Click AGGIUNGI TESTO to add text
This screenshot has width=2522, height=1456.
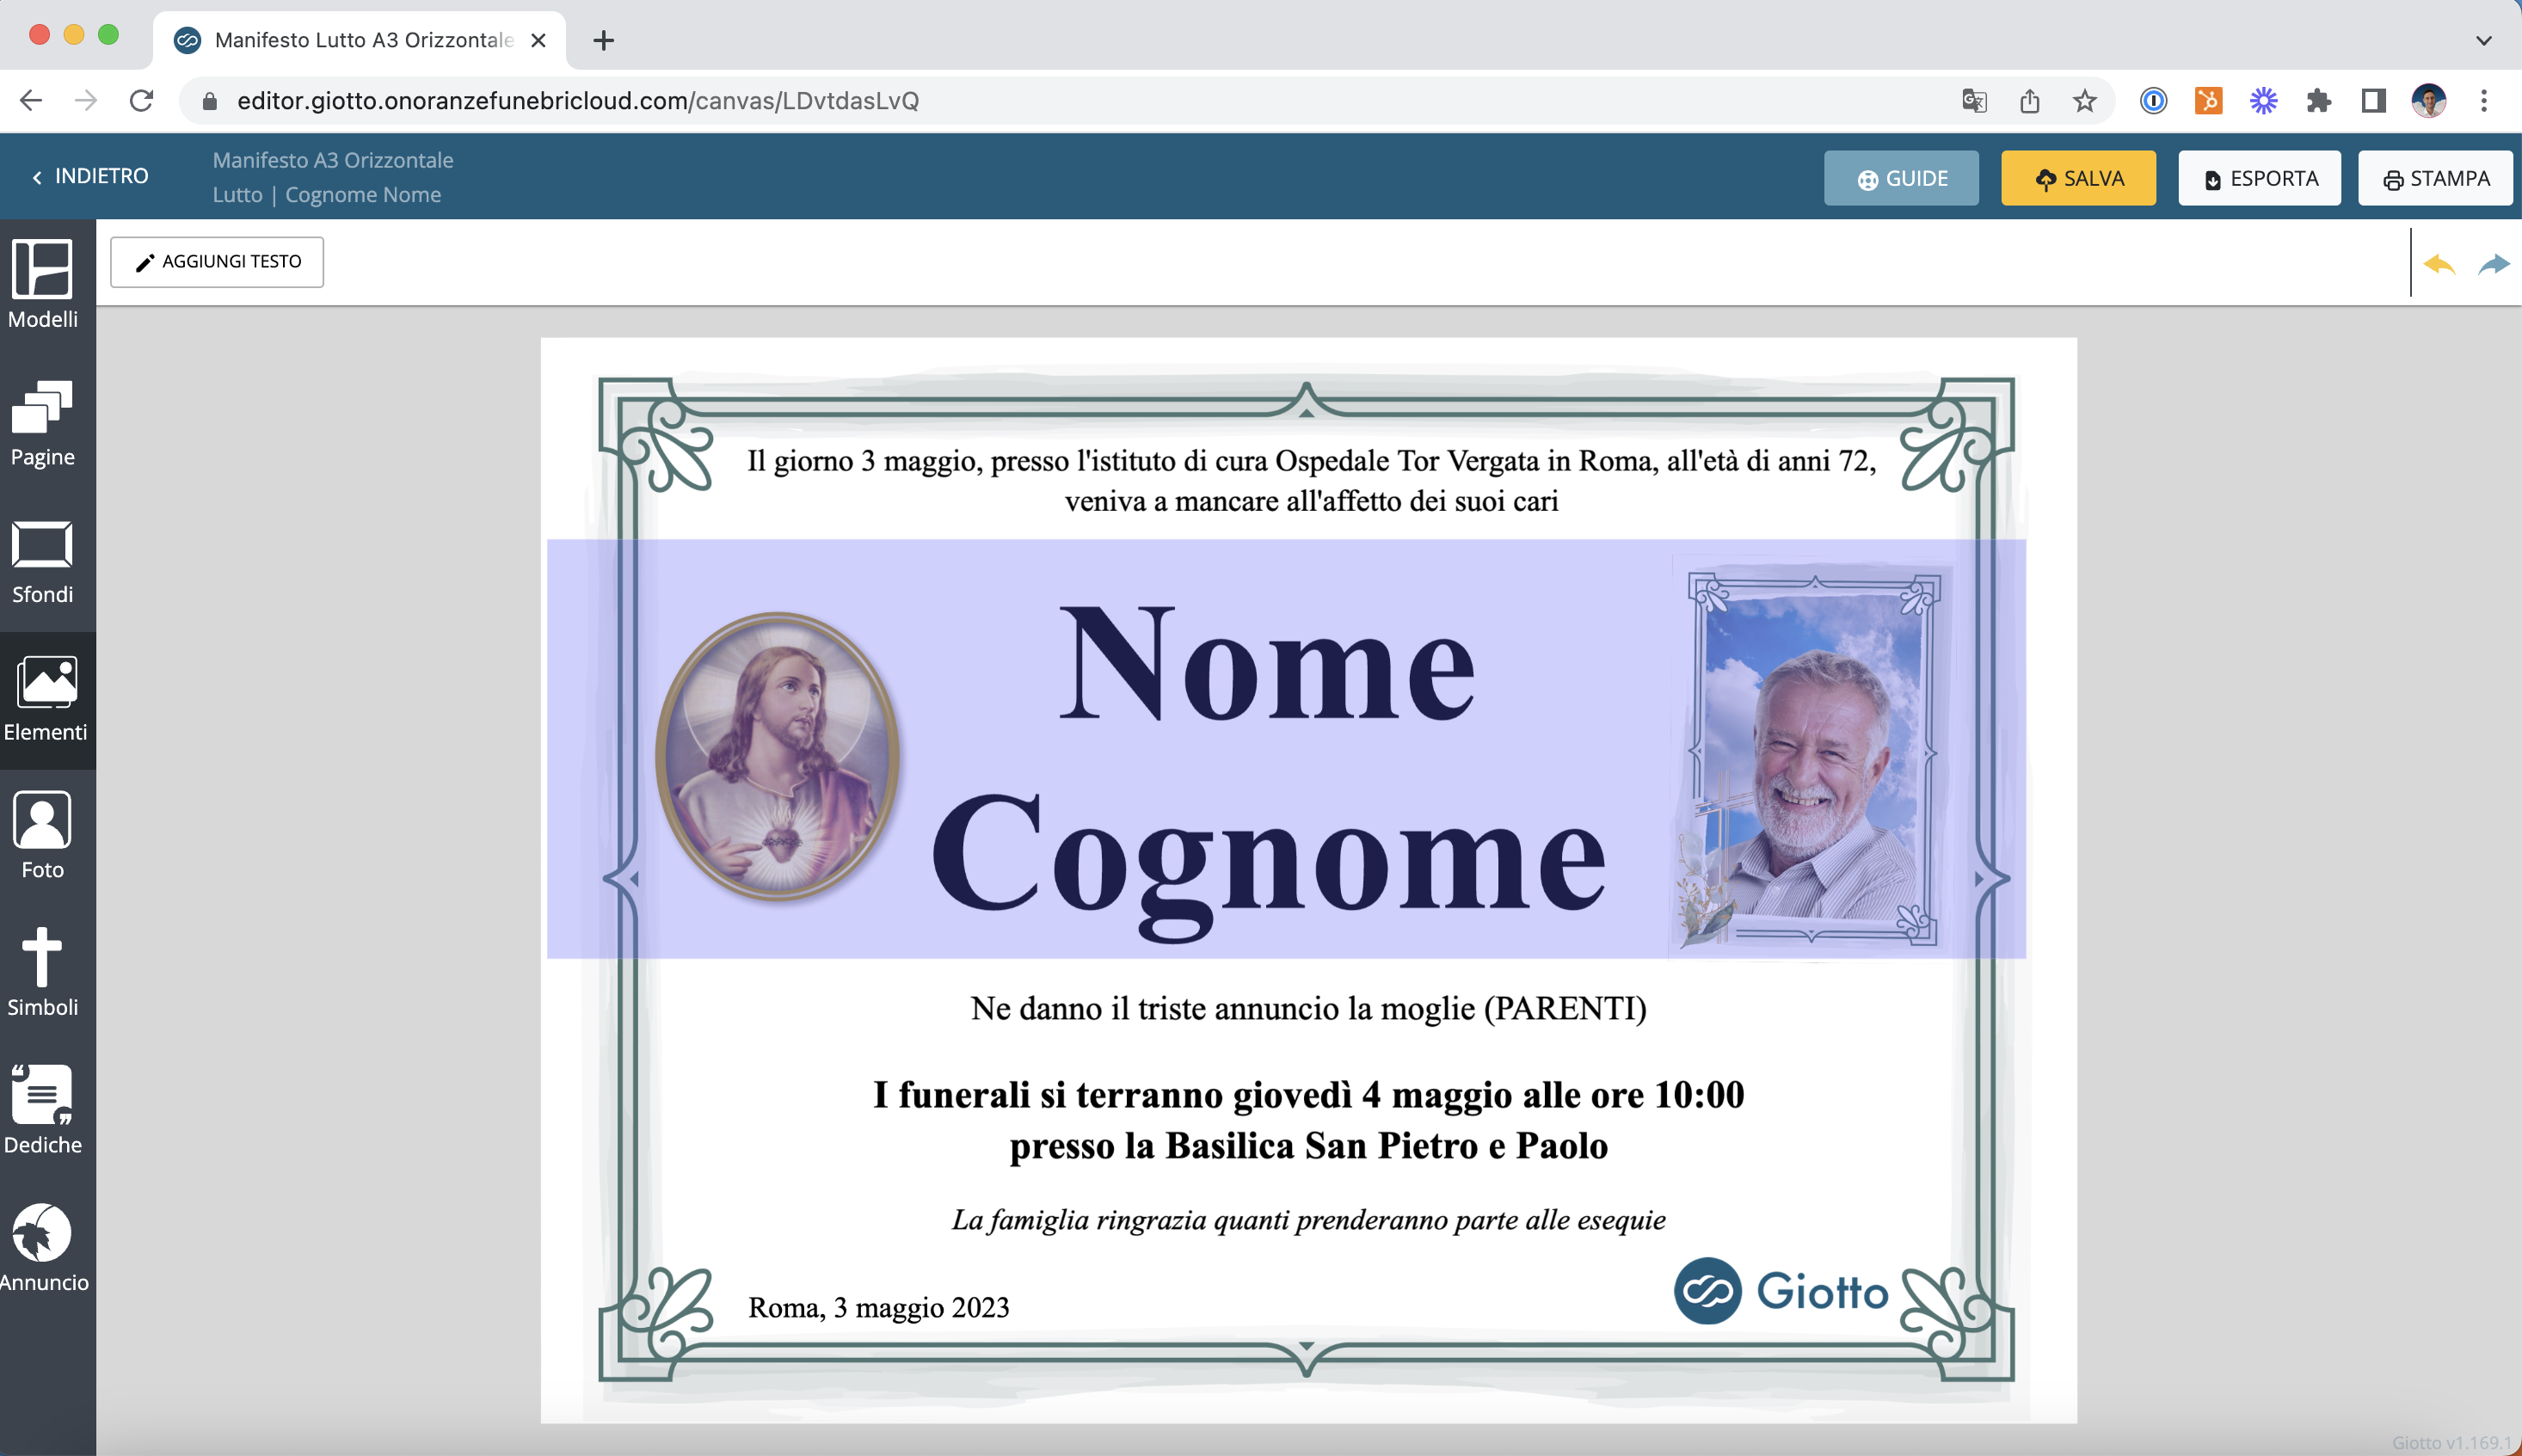[217, 262]
